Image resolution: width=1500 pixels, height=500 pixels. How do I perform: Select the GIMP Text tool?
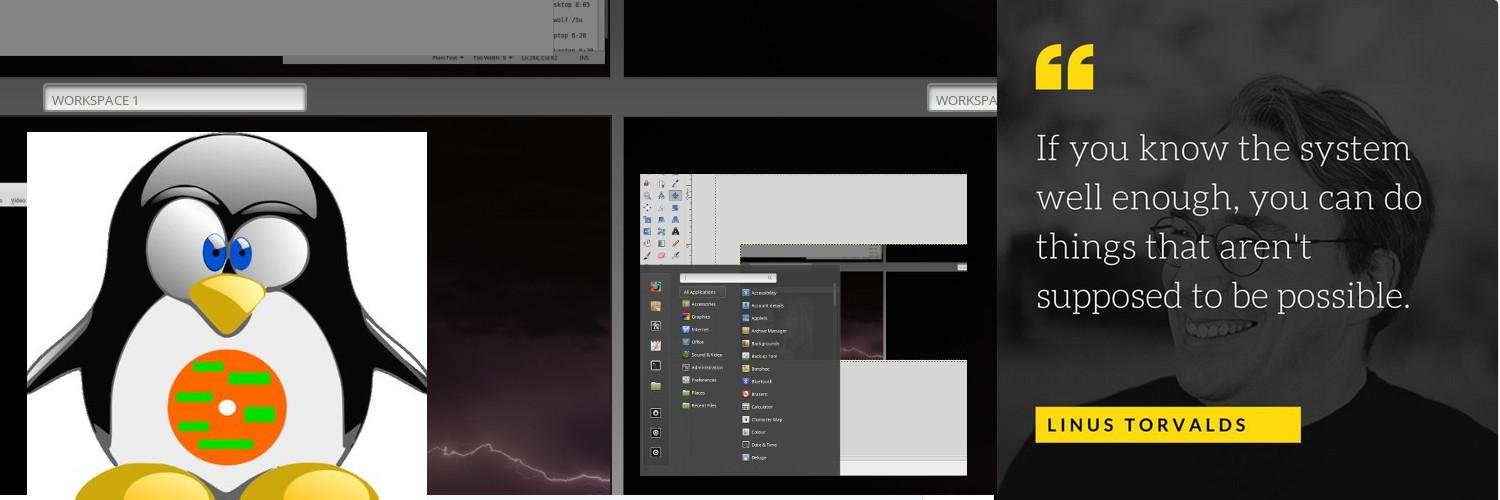click(675, 231)
